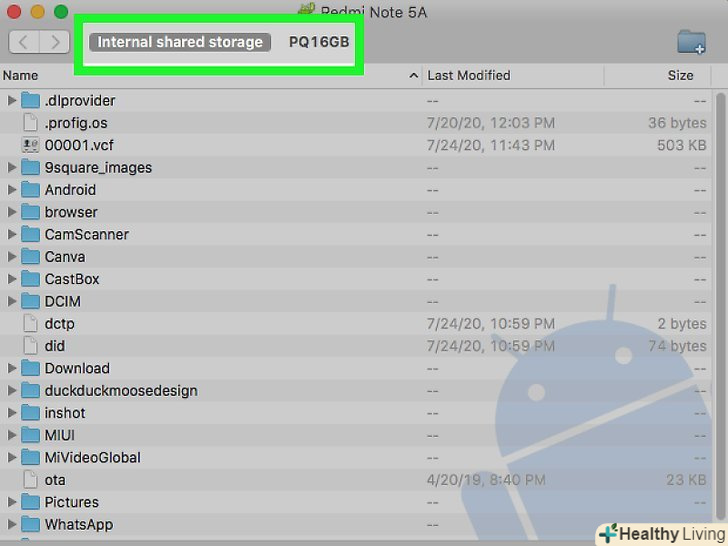728x546 pixels.
Task: Select the file name .profig.os
Action: (76, 123)
